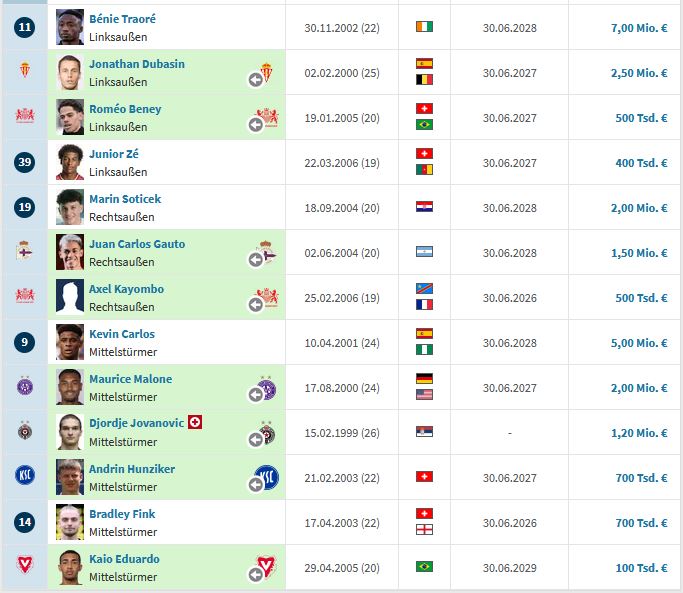Click the loan arrow icon beside Jonathan Dubasin
The width and height of the screenshot is (683, 593).
point(256,80)
